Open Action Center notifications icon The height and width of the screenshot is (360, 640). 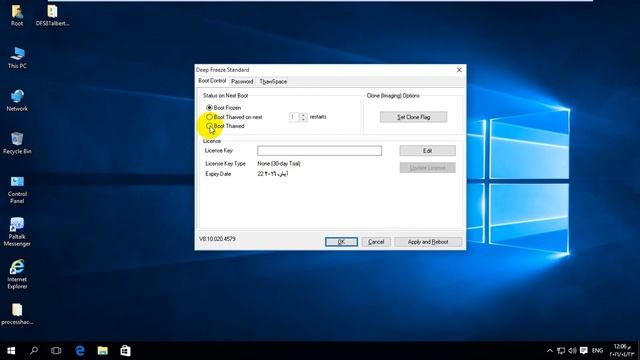(x=584, y=351)
